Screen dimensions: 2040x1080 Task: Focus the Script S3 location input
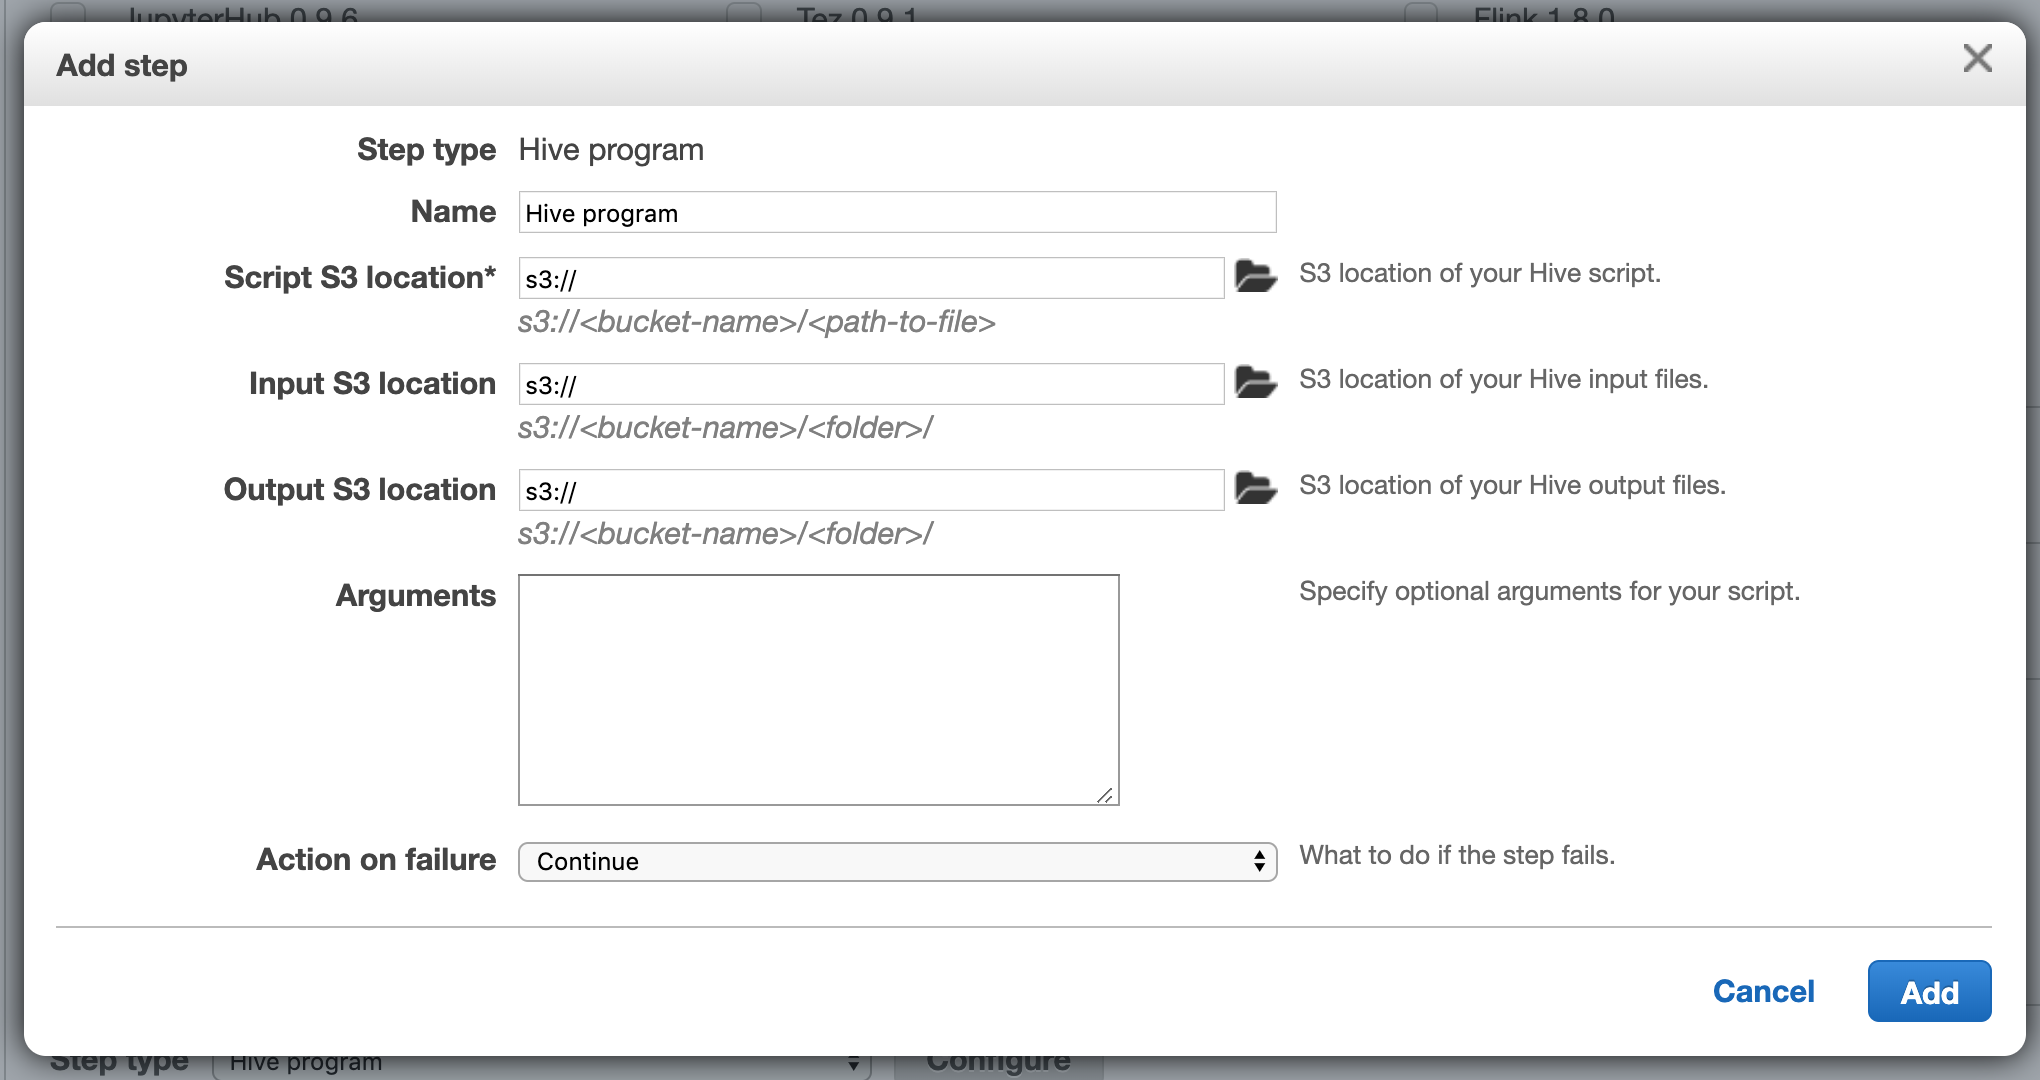coord(870,279)
